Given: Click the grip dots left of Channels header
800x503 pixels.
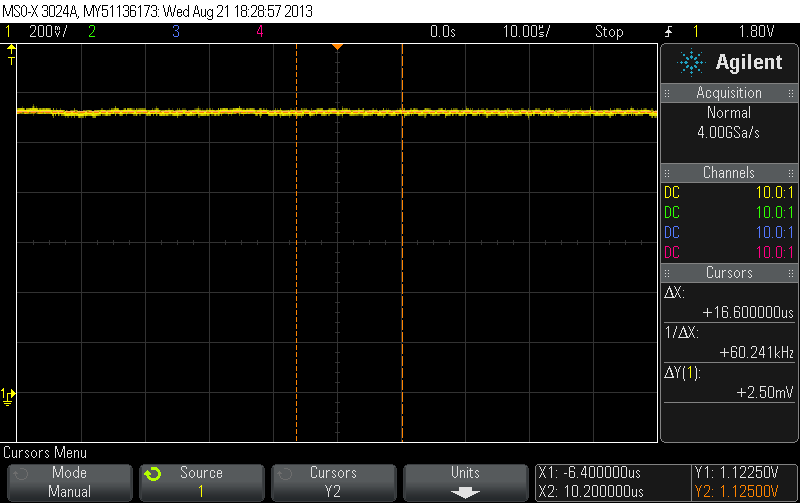Looking at the screenshot, I should point(667,173).
